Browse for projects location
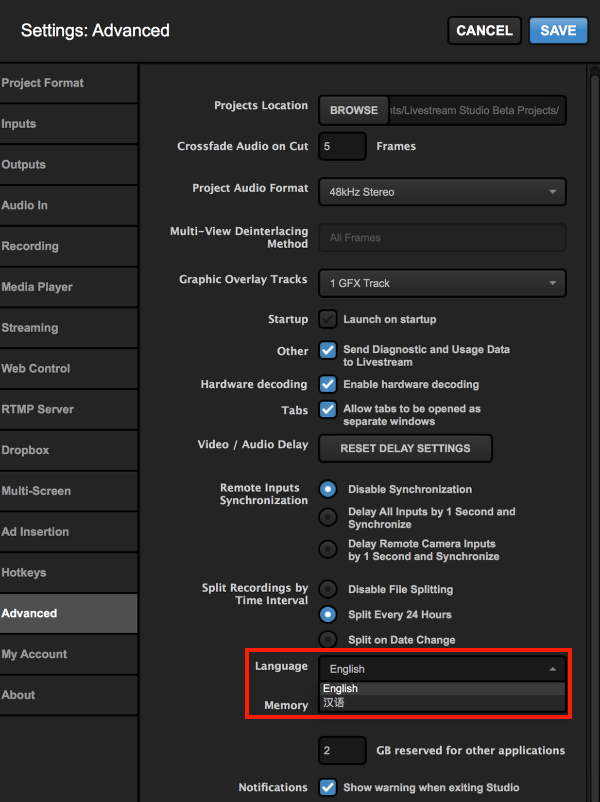Screen dimensions: 600x802 [354, 110]
